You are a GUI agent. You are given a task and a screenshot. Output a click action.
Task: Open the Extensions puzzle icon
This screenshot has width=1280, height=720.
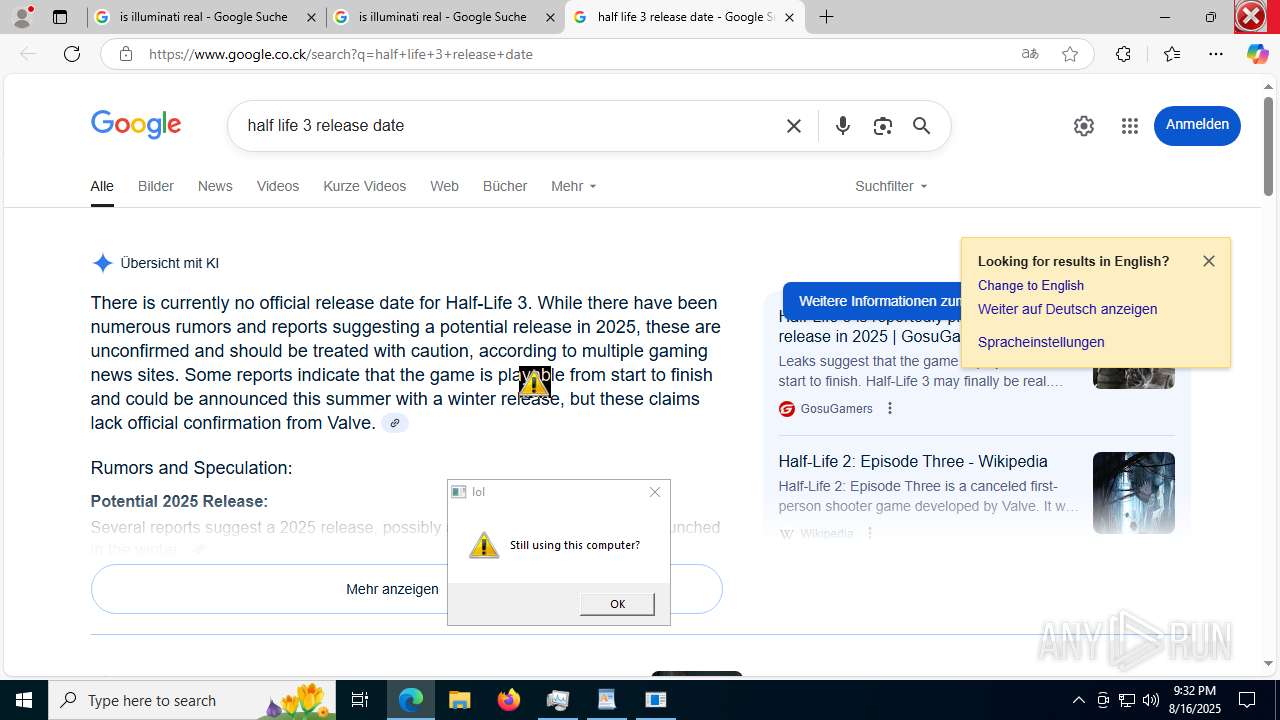click(1123, 54)
